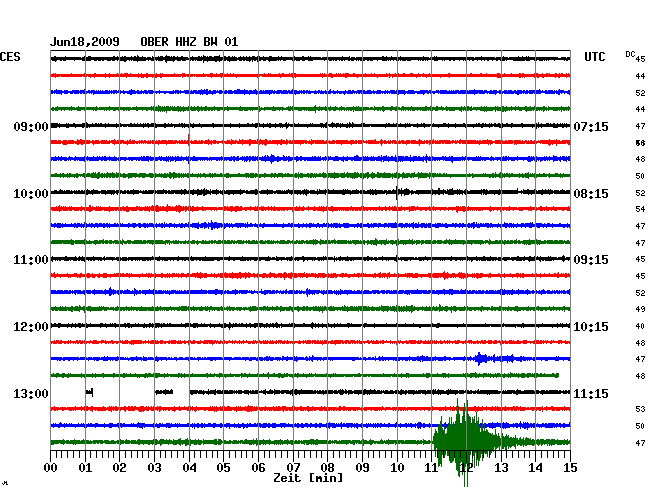Click the 11:15 UTC time label
650x494 pixels.
(591, 393)
